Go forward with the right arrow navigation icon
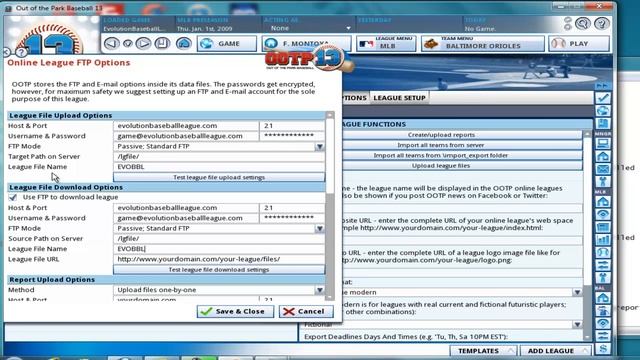Screen dimensions: 640x360 pos(143,43)
